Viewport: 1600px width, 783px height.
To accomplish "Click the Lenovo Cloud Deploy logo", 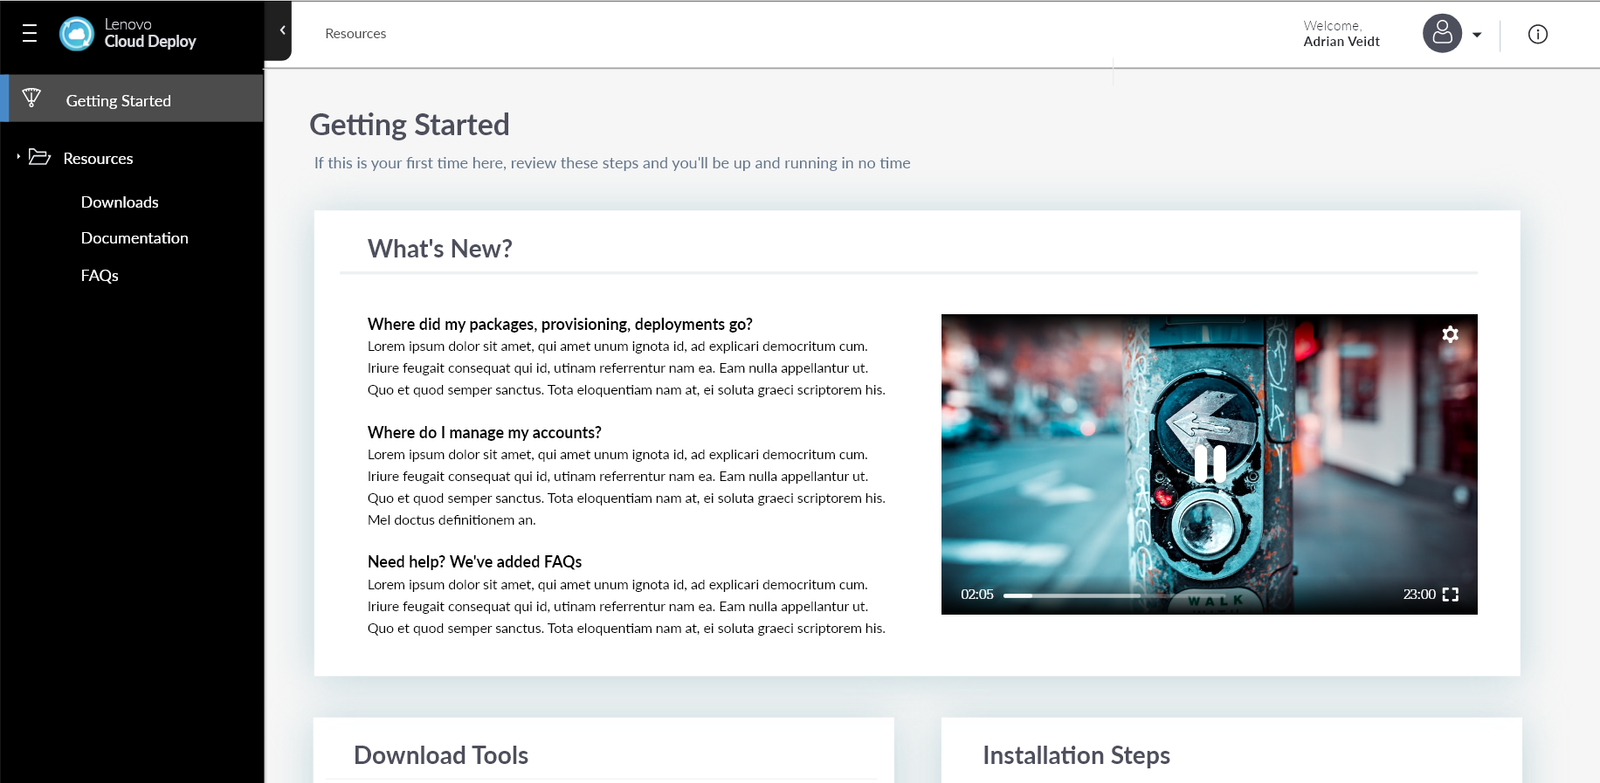I will pyautogui.click(x=77, y=34).
